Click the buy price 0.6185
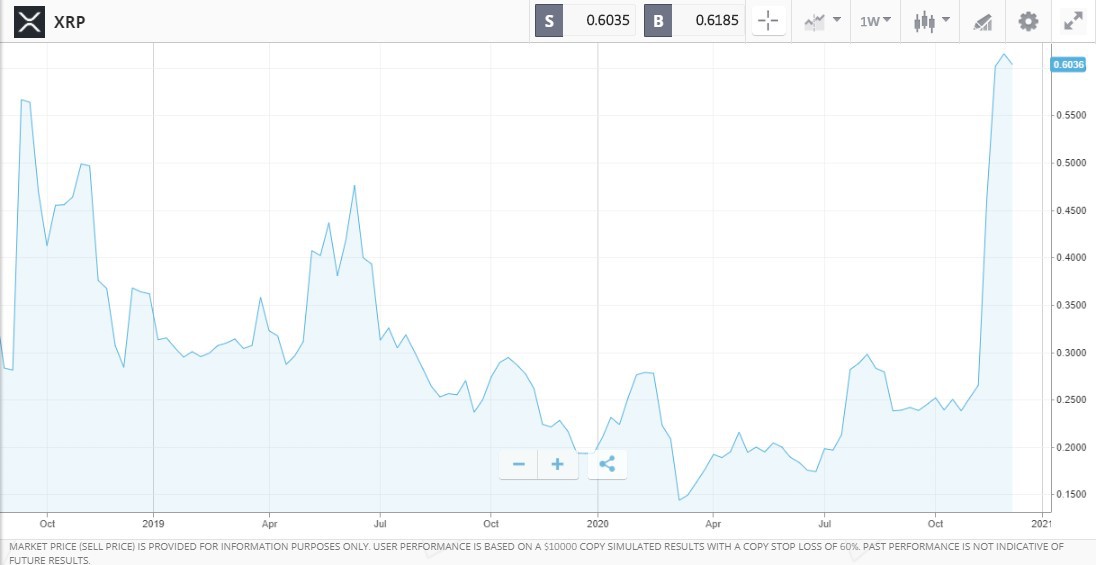 point(714,21)
